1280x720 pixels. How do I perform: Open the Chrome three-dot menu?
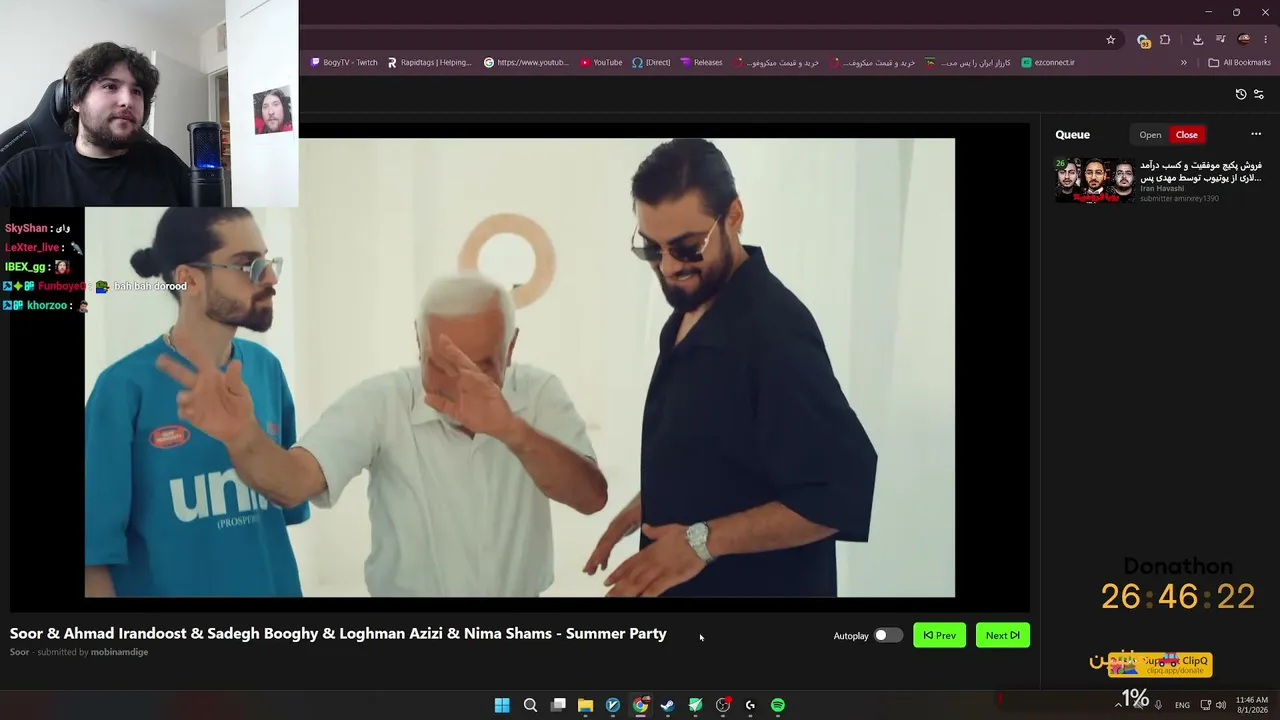1266,40
